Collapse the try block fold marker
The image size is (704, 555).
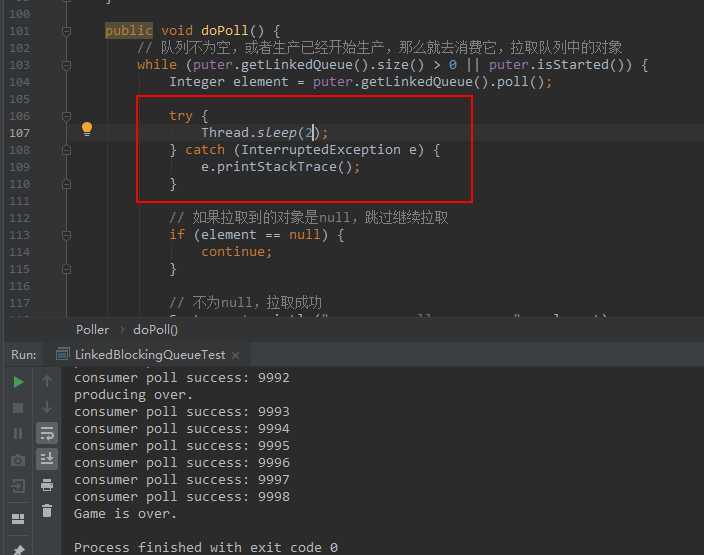[x=66, y=116]
